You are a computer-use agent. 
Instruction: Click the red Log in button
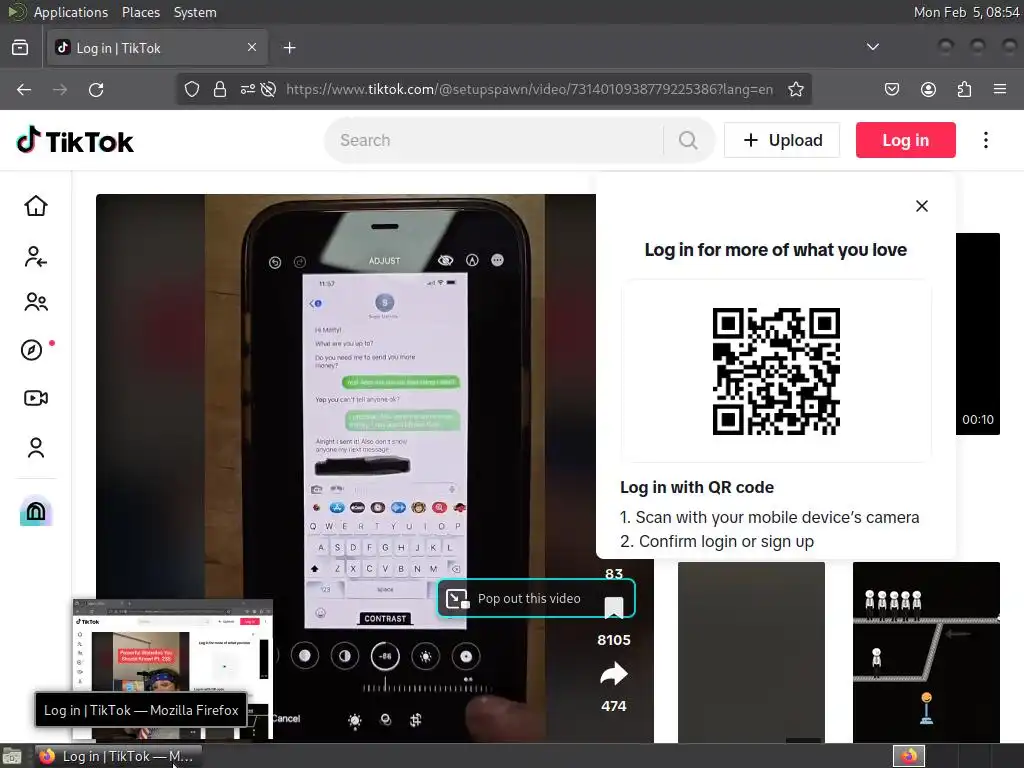(906, 140)
